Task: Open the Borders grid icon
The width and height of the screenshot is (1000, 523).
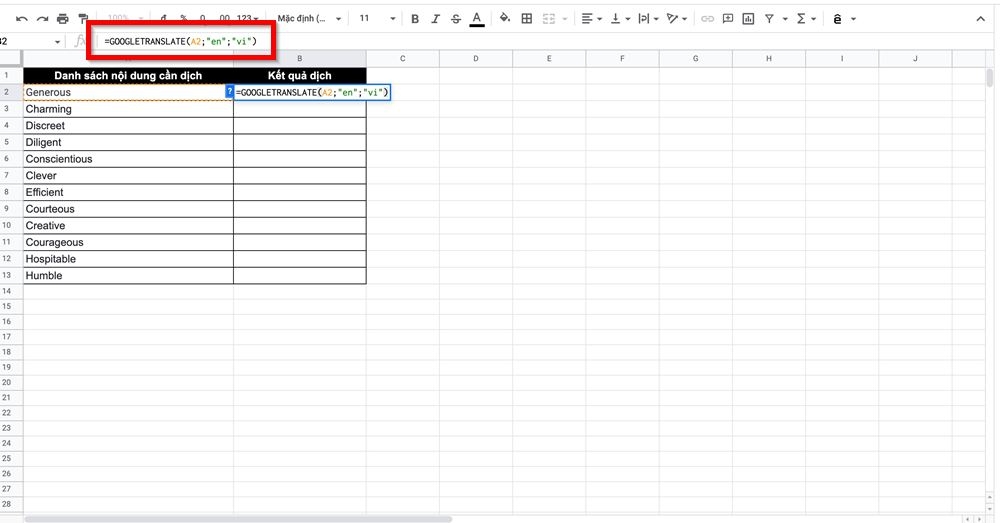Action: coord(527,19)
